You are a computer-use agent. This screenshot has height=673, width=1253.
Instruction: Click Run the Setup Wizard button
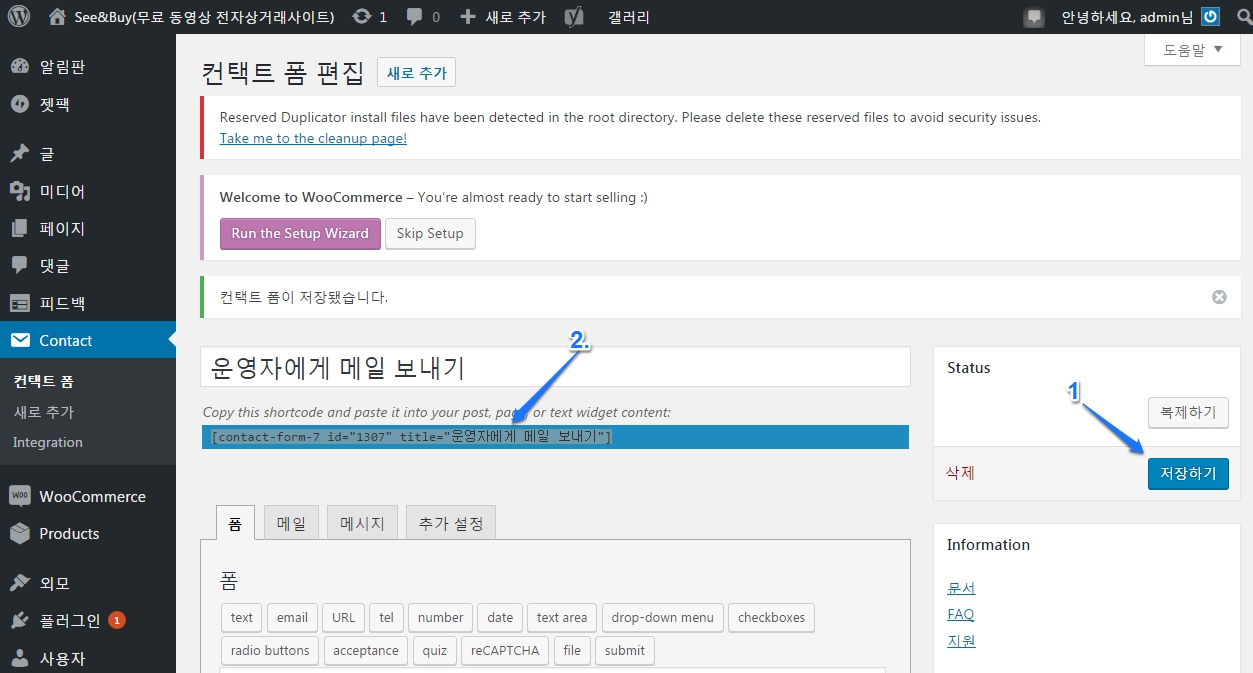[x=300, y=234]
